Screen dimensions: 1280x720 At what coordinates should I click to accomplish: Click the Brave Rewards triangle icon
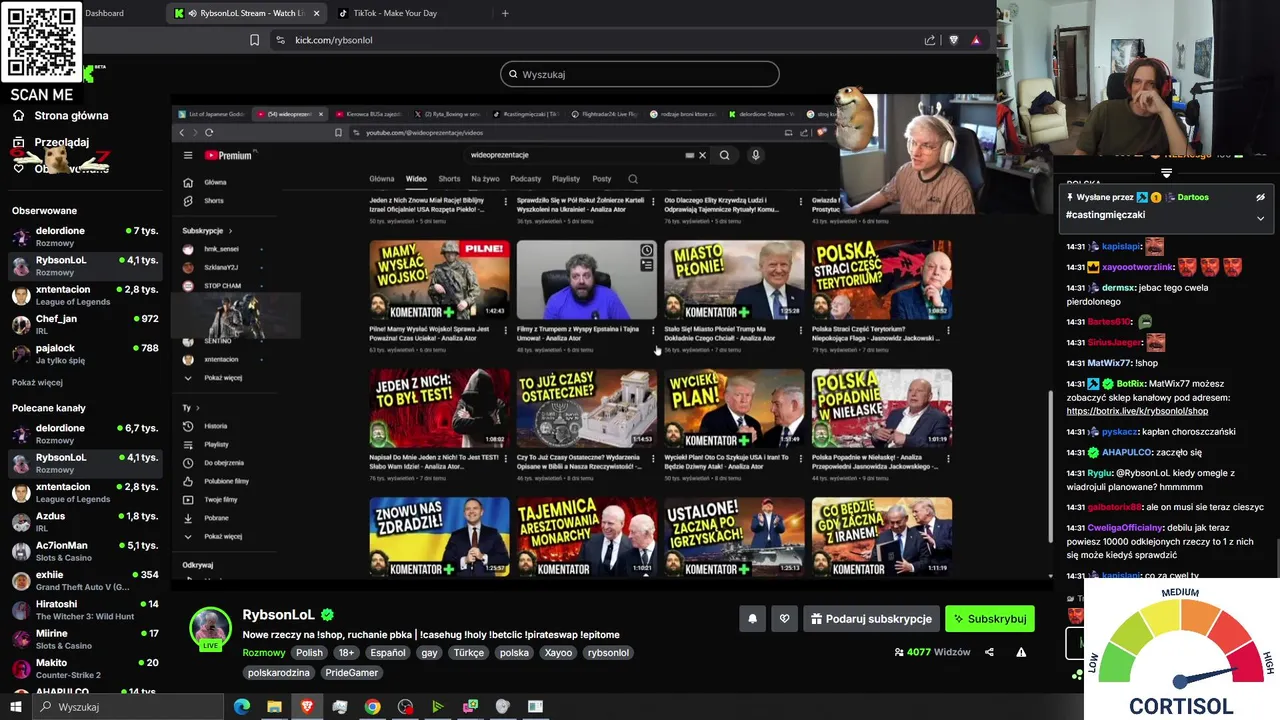pyautogui.click(x=976, y=40)
